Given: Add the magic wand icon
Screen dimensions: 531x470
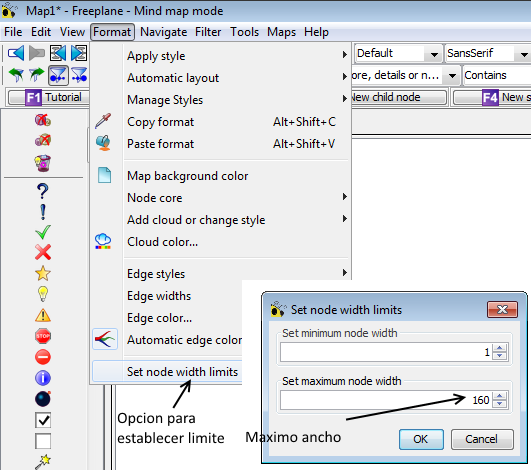Looking at the screenshot, I should click(43, 461).
